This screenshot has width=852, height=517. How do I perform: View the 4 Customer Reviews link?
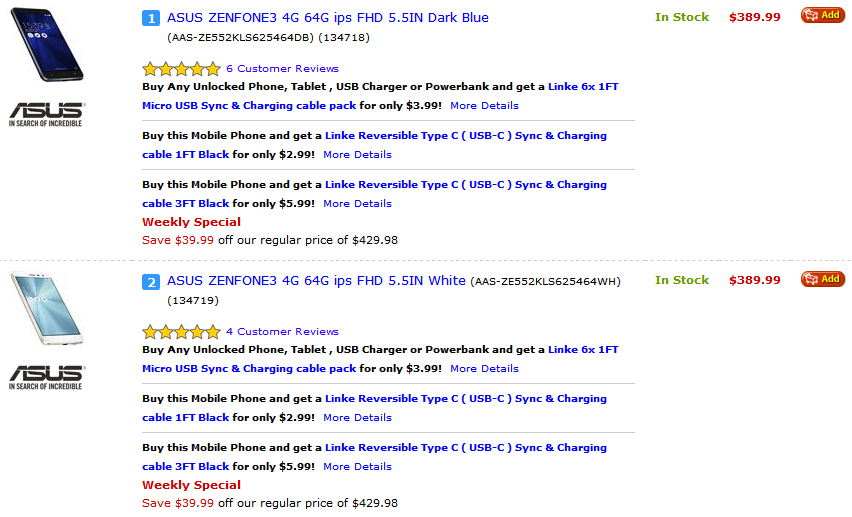(x=282, y=332)
